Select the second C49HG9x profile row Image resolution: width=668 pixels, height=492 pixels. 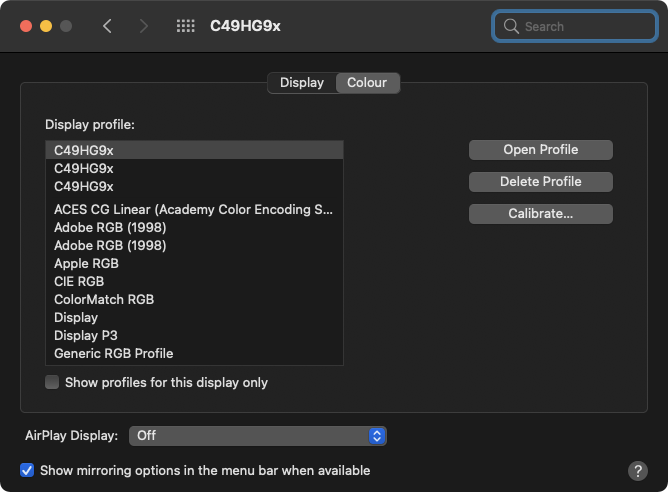coord(194,169)
